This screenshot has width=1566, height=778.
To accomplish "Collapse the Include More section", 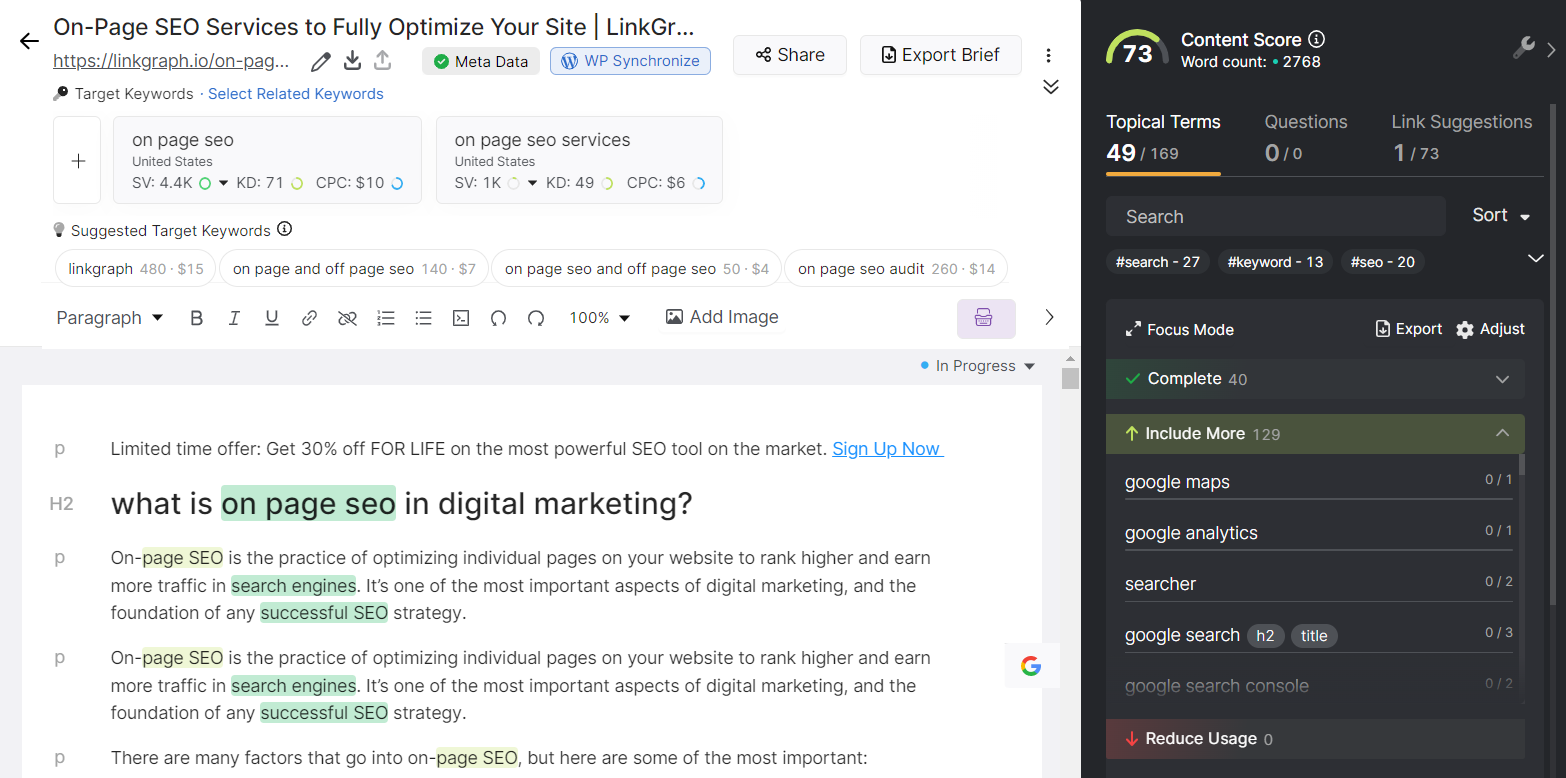I will pos(1315,434).
